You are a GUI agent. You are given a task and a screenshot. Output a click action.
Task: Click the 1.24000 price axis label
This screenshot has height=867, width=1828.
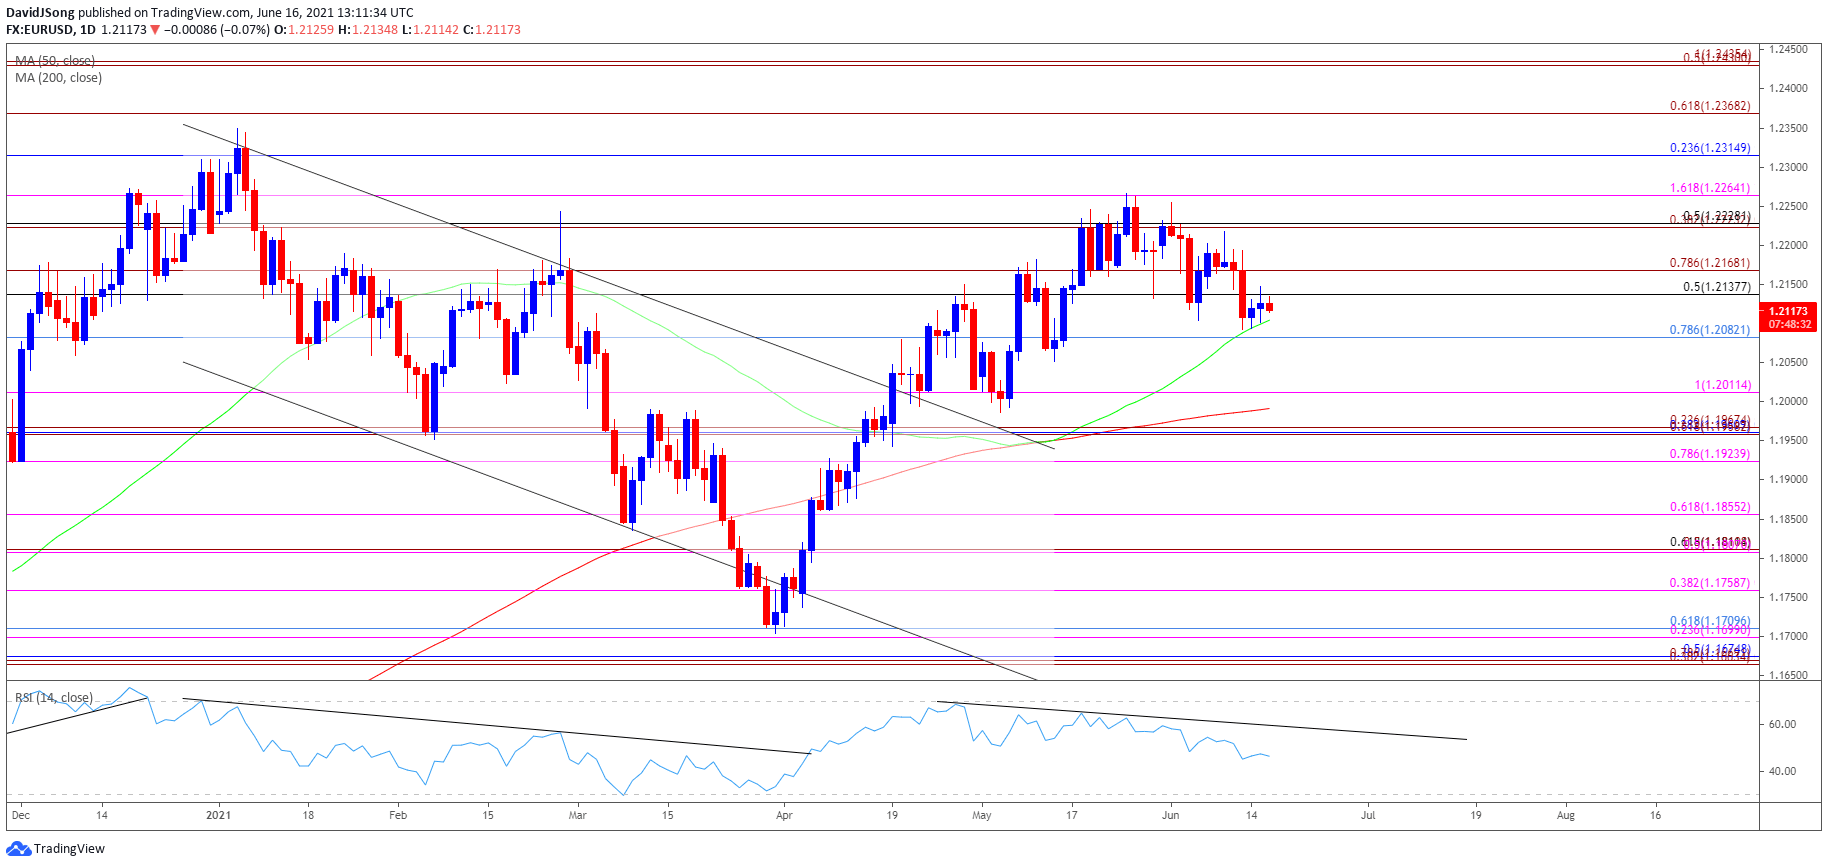click(1789, 88)
